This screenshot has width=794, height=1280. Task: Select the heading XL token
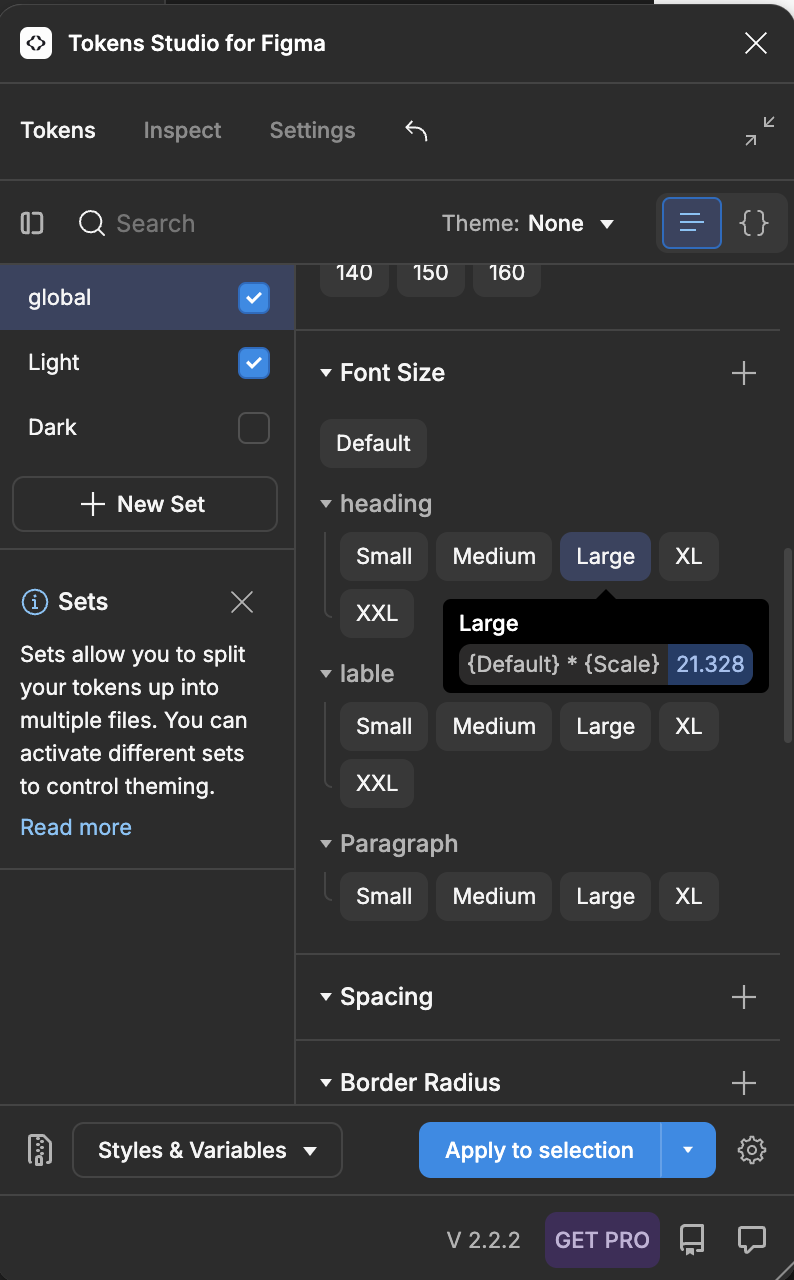[688, 556]
